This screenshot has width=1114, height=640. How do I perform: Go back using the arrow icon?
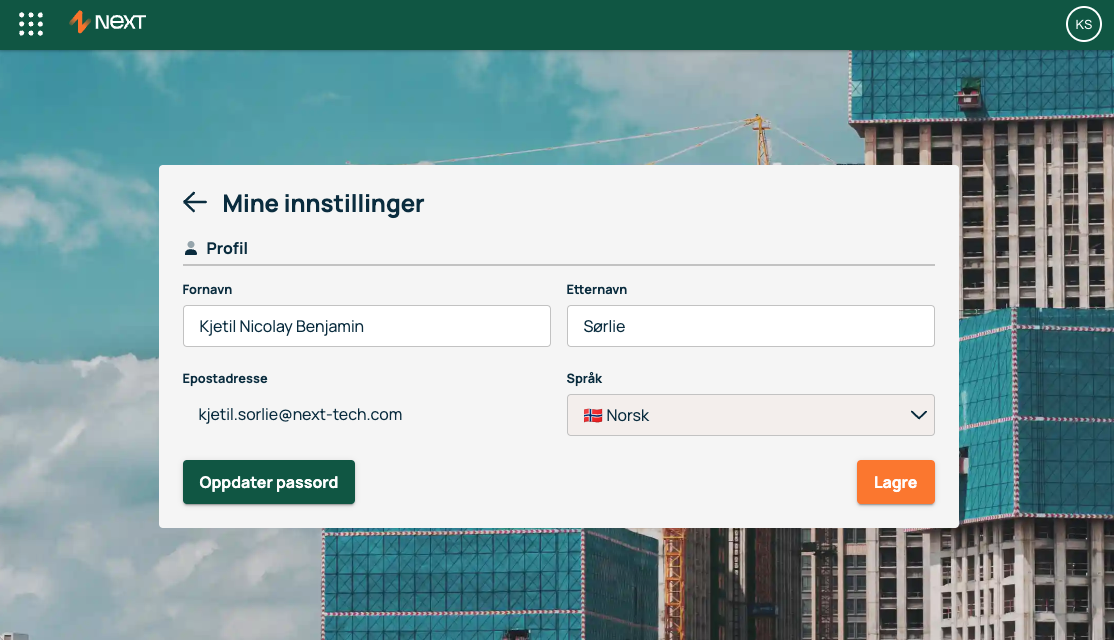[x=195, y=202]
